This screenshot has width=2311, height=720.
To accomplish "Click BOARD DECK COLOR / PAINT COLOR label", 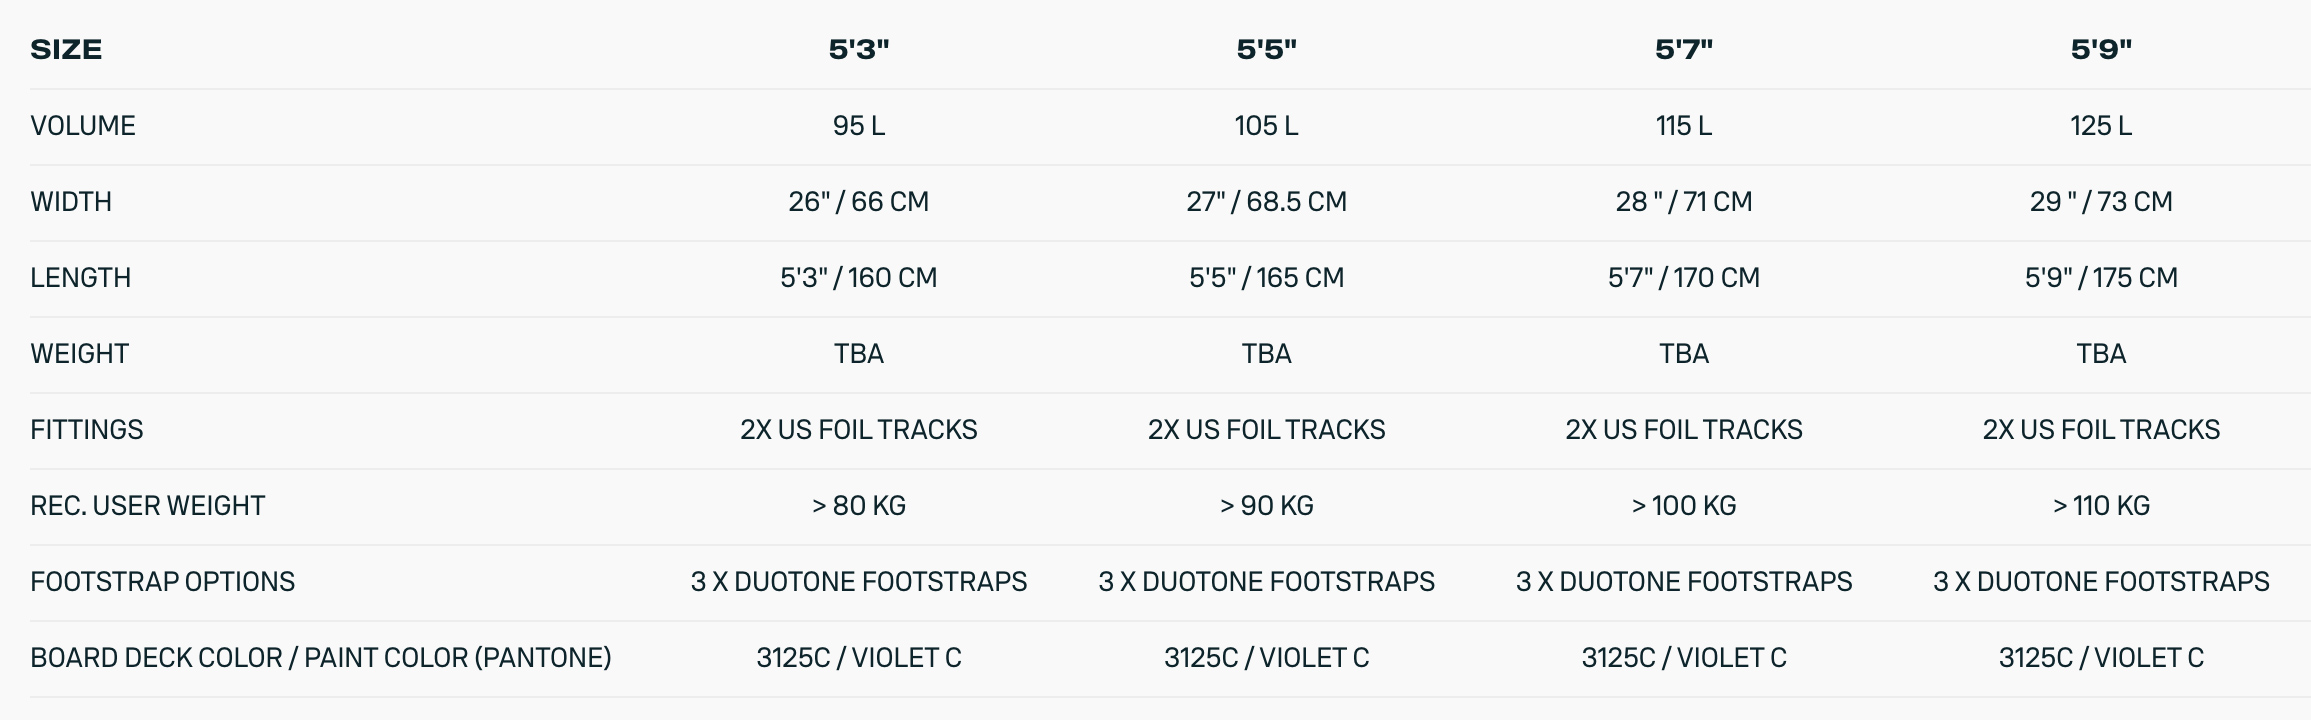I will 321,658.
